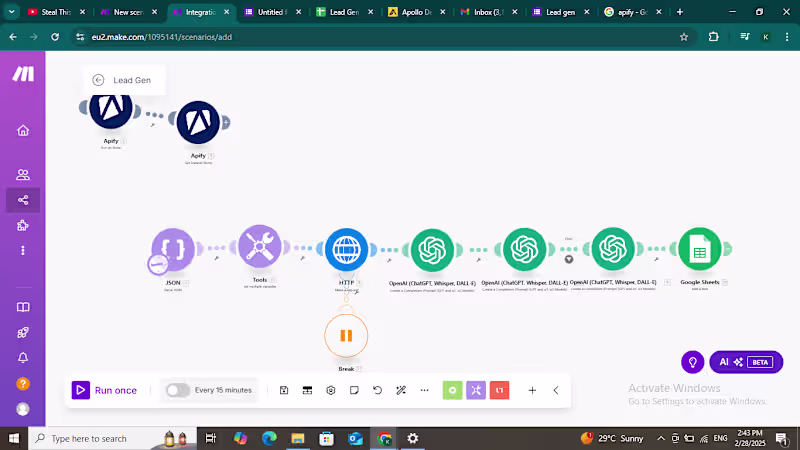Open File Explorer from taskbar
This screenshot has width=800, height=450.
[297, 438]
